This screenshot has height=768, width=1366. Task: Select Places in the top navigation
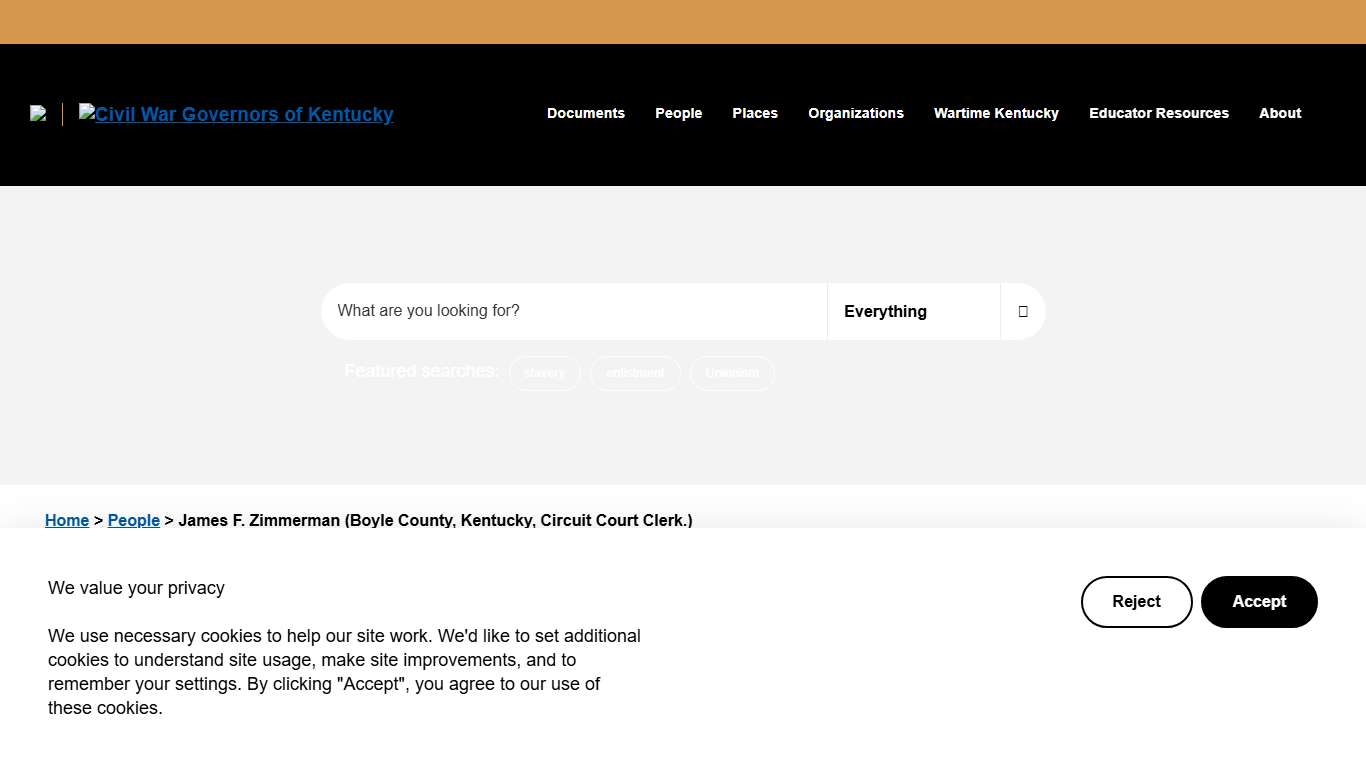tap(755, 113)
